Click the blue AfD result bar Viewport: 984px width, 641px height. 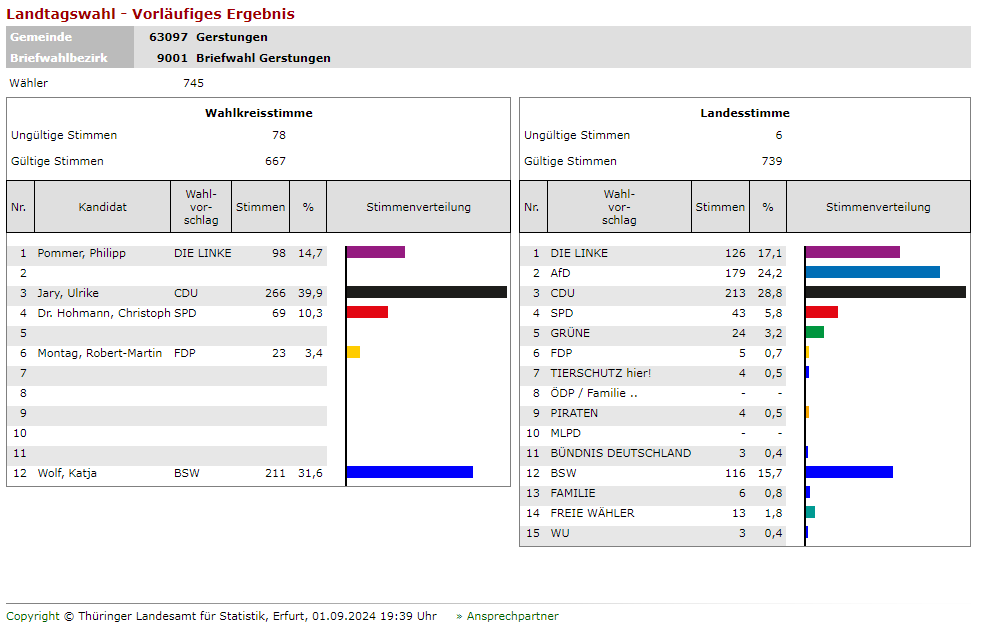point(872,272)
